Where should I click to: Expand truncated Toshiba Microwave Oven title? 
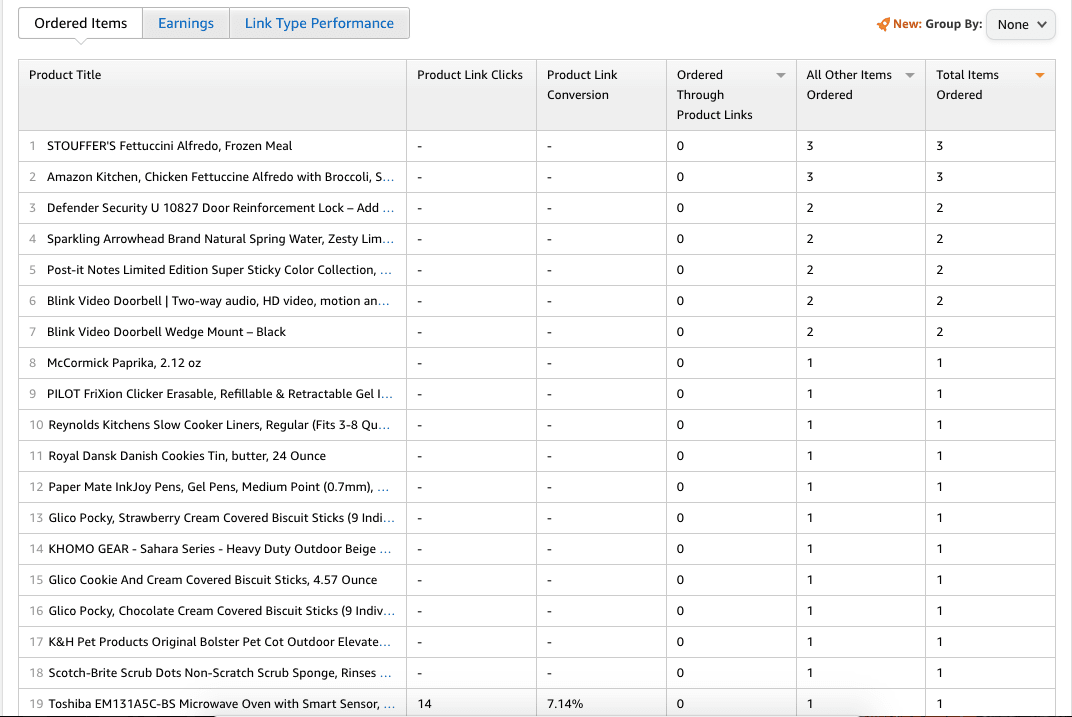coord(389,705)
